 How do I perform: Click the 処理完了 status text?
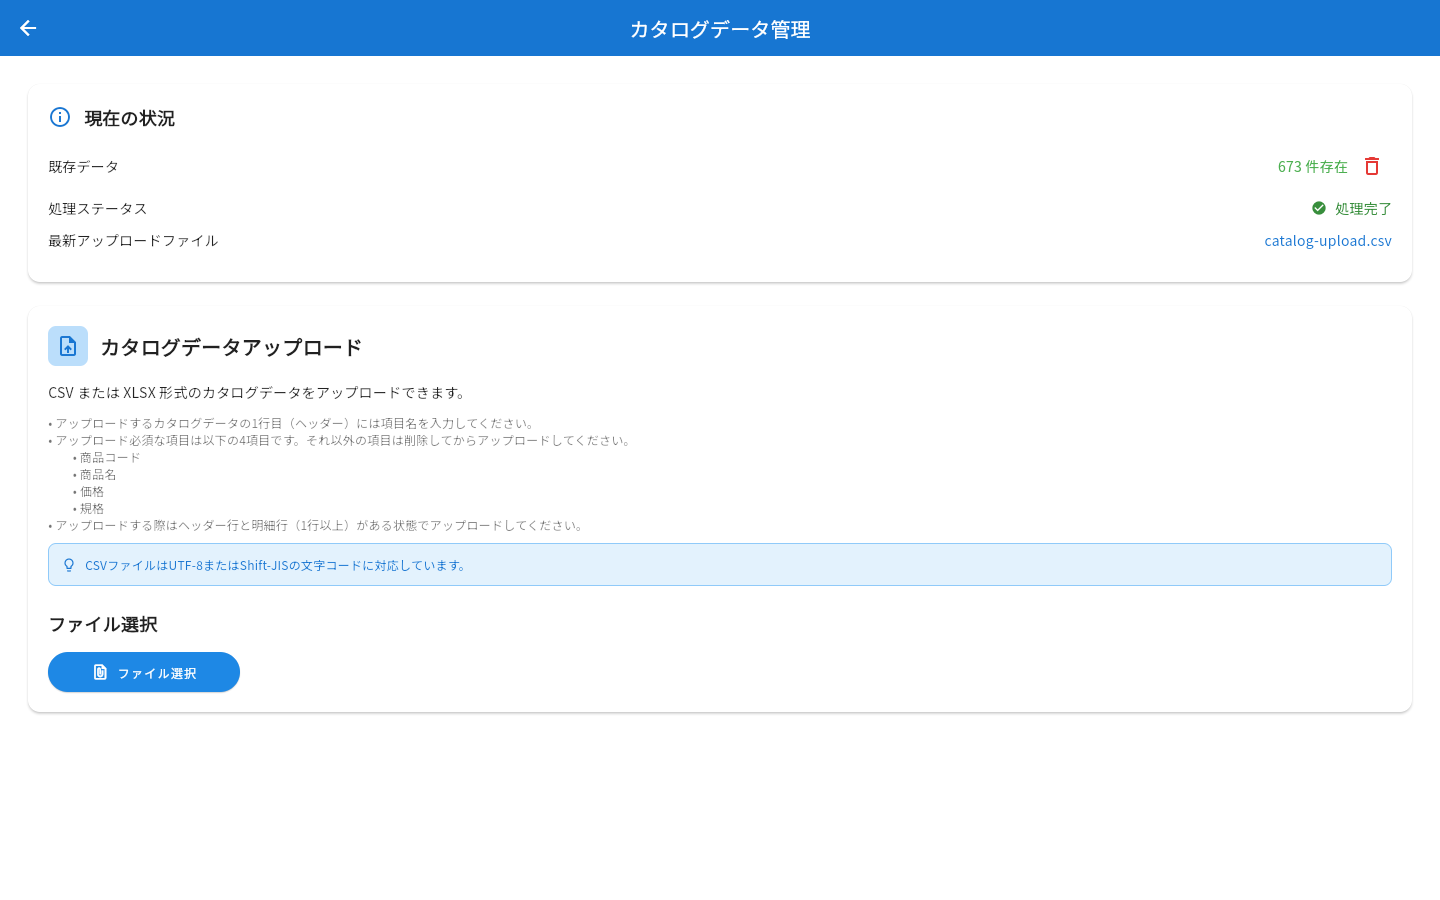pyautogui.click(x=1363, y=208)
